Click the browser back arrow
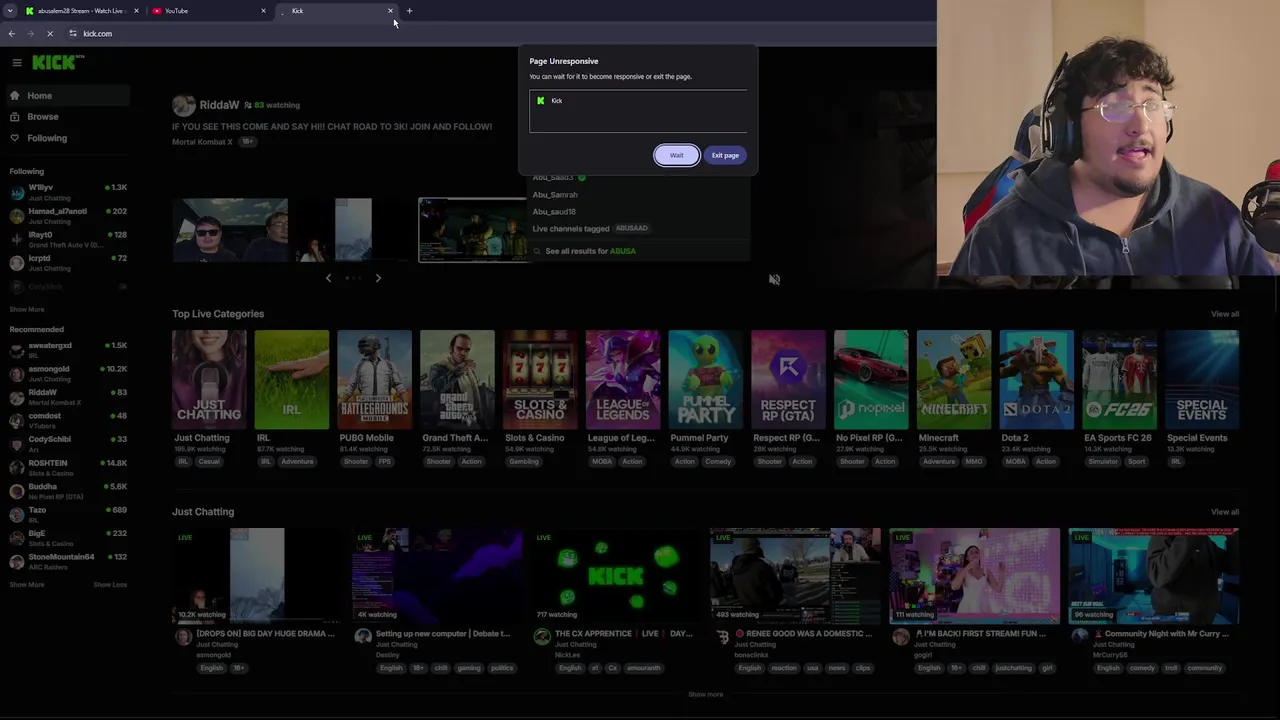 [11, 34]
